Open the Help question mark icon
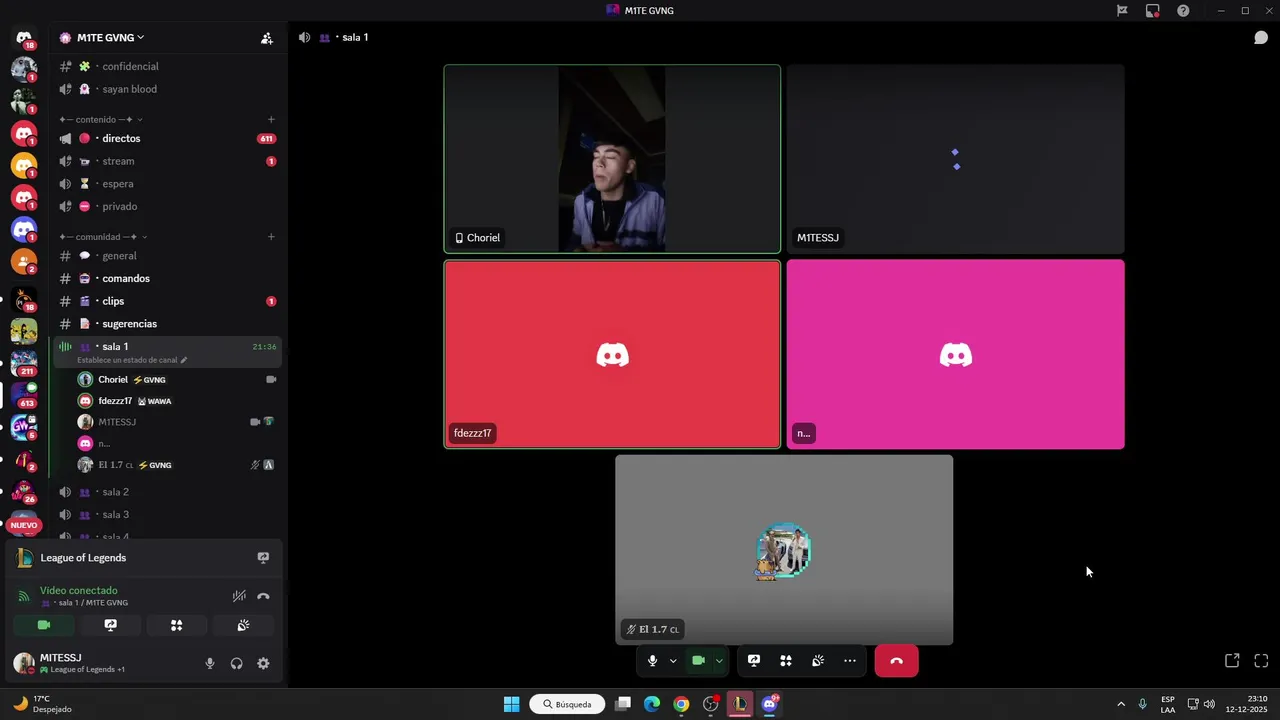Viewport: 1280px width, 720px height. coord(1183,11)
